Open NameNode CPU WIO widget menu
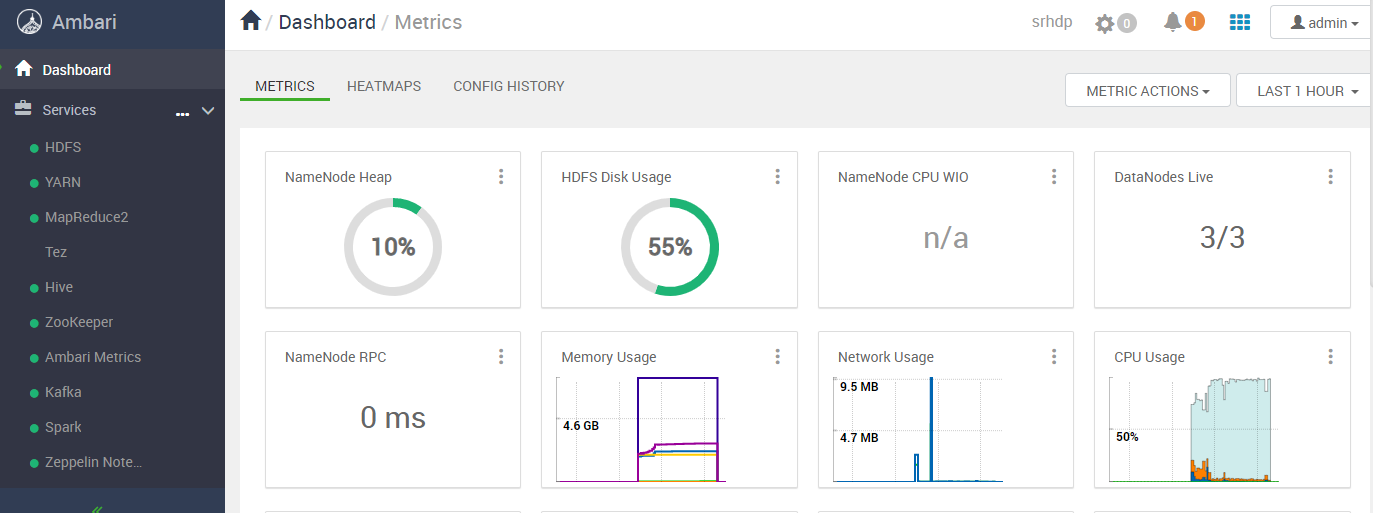 click(1054, 177)
